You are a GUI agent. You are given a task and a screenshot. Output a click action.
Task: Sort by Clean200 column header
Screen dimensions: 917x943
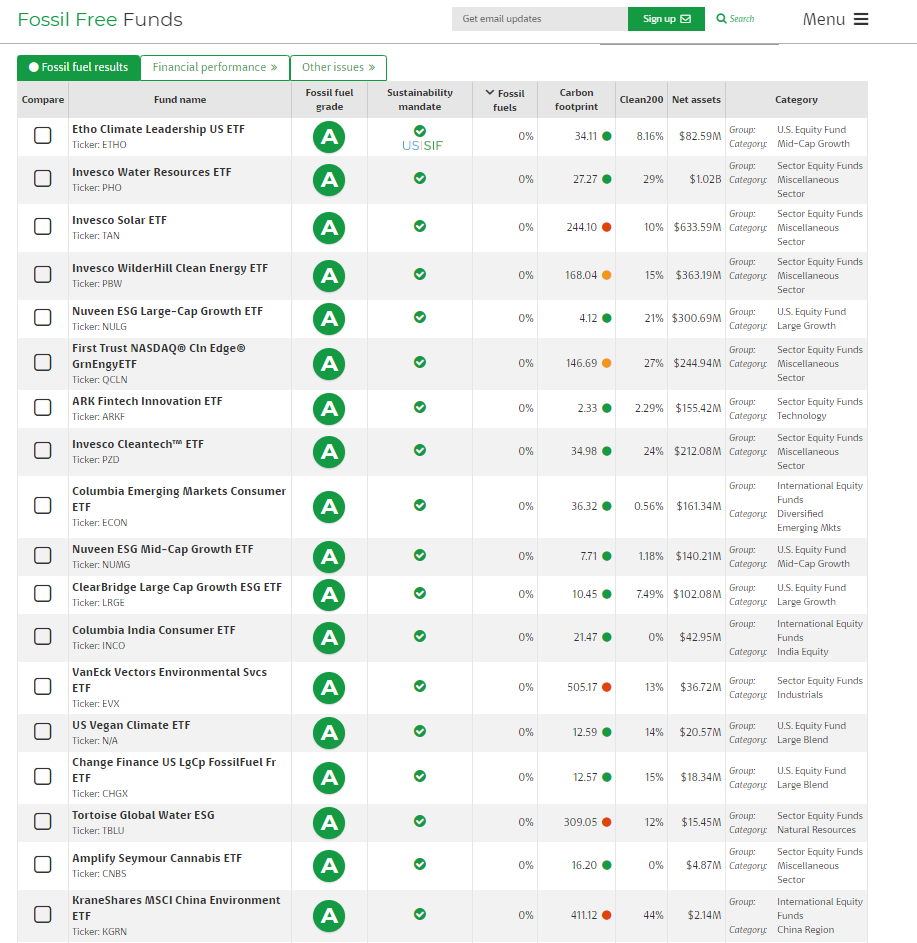641,100
